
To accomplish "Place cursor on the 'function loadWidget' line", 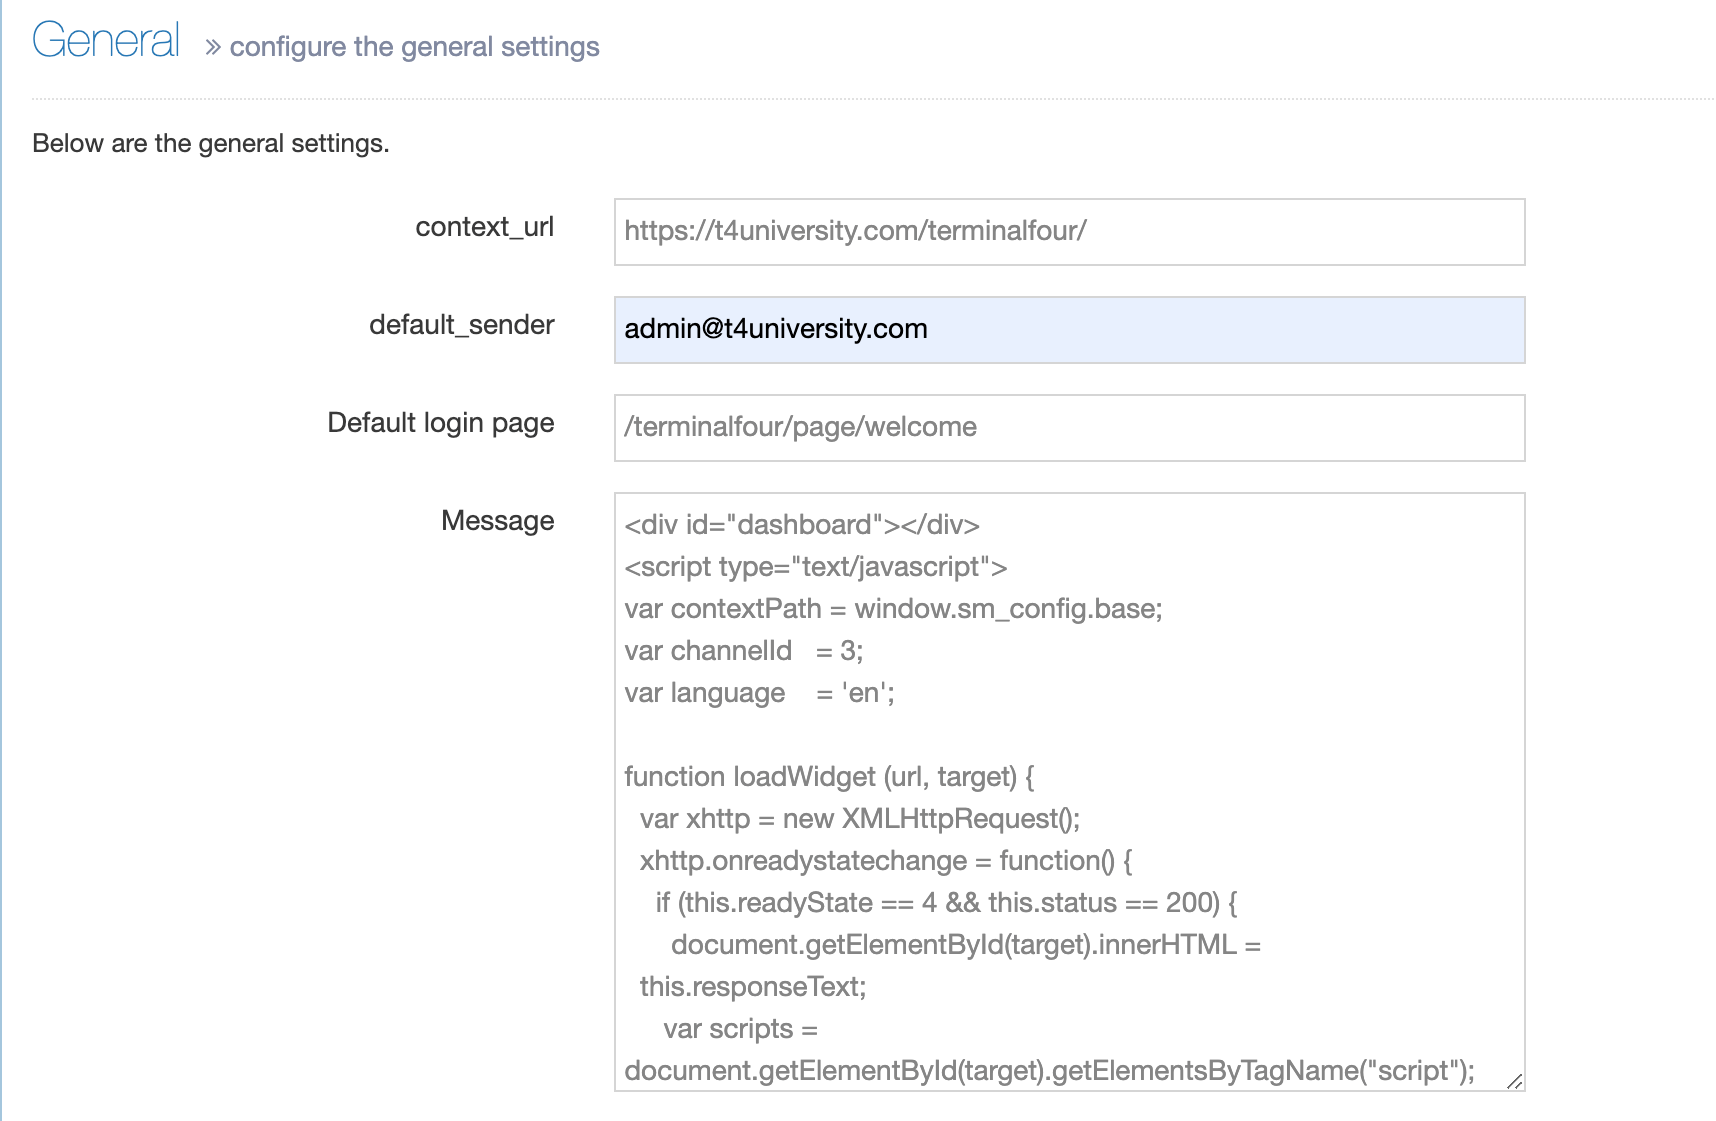I will [829, 777].
